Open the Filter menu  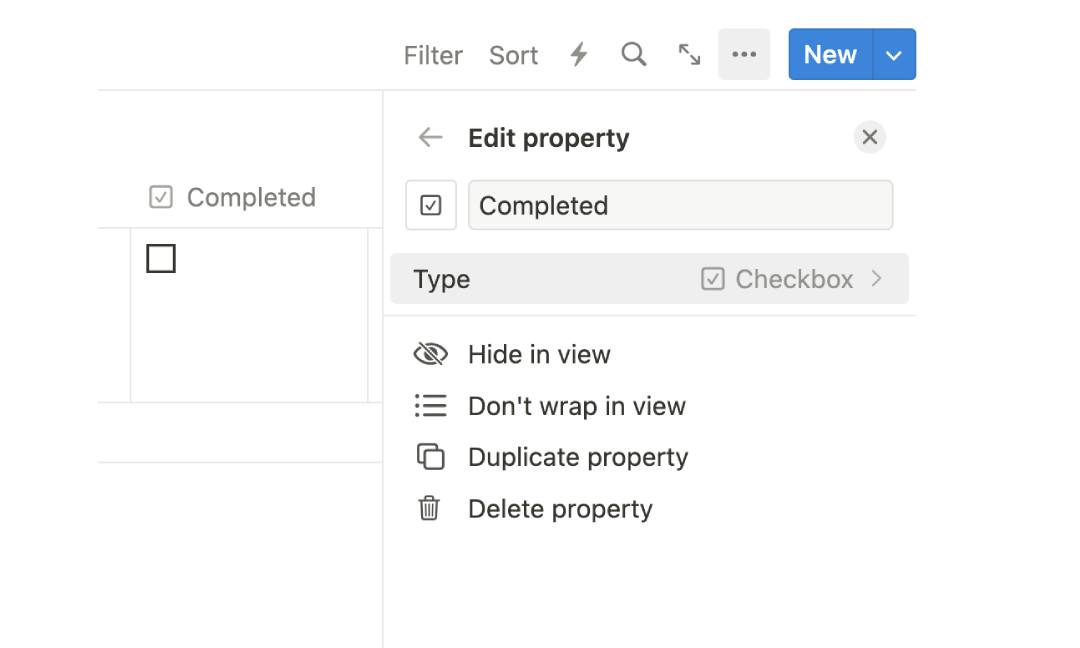432,55
